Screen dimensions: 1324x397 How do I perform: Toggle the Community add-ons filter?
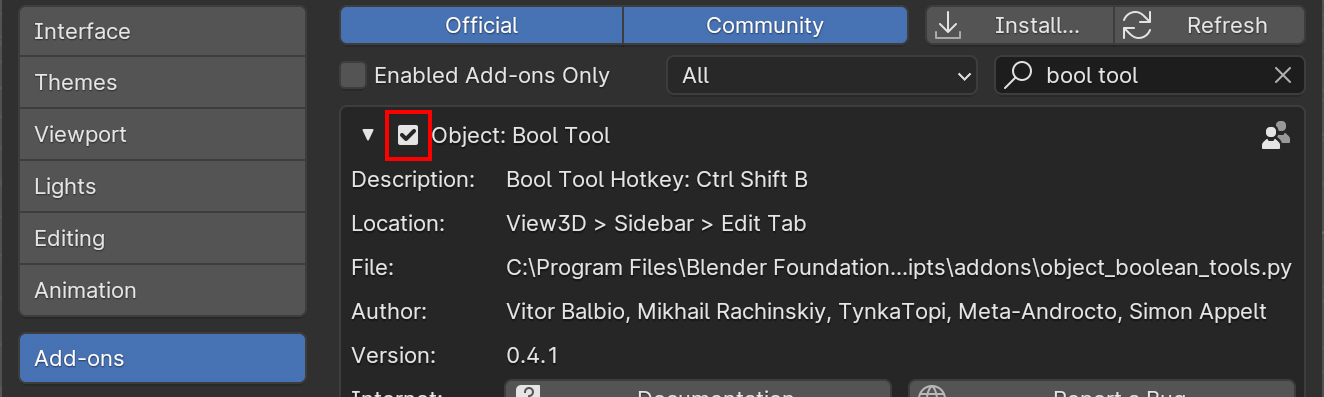(x=765, y=25)
